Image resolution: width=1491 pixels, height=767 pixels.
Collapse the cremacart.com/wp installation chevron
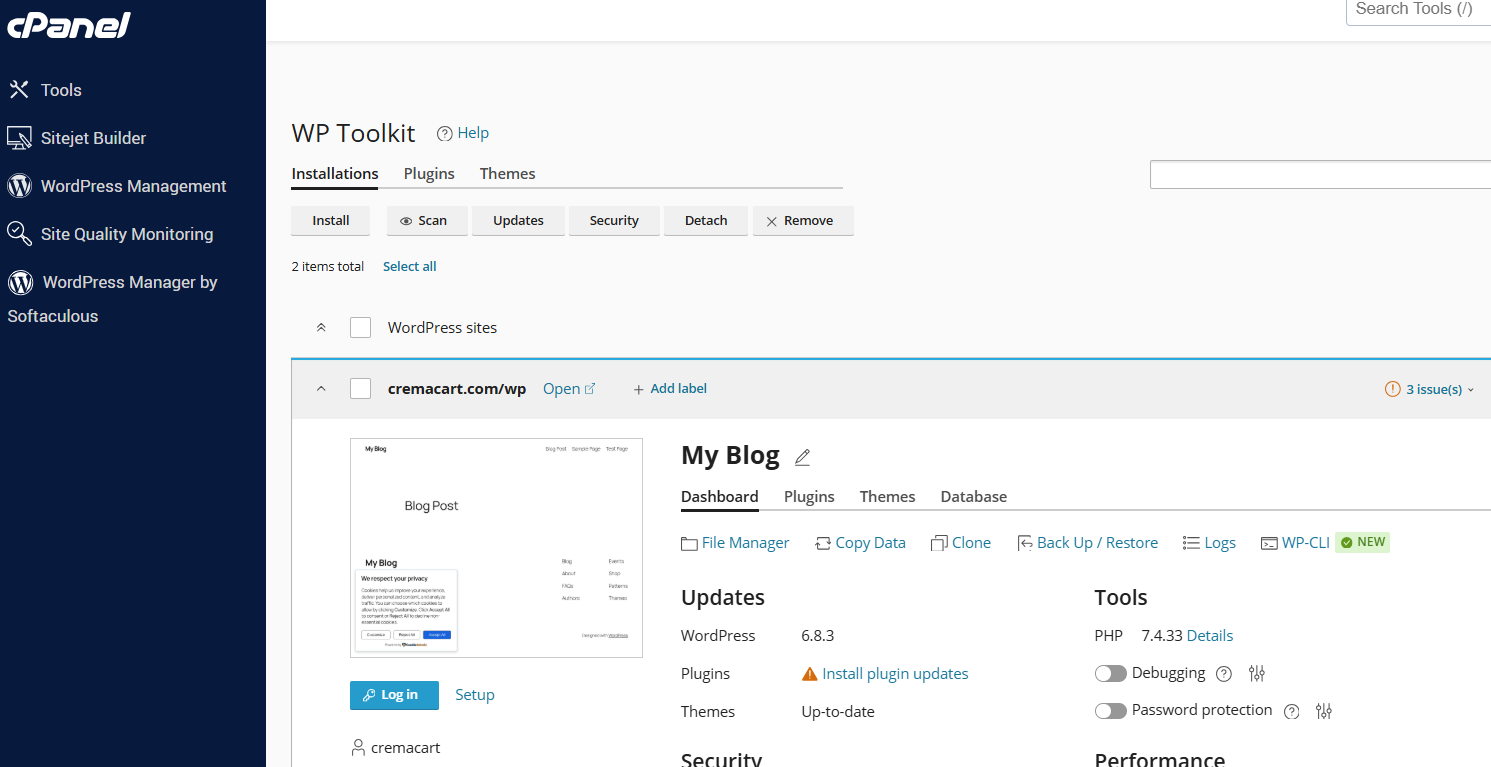tap(321, 389)
